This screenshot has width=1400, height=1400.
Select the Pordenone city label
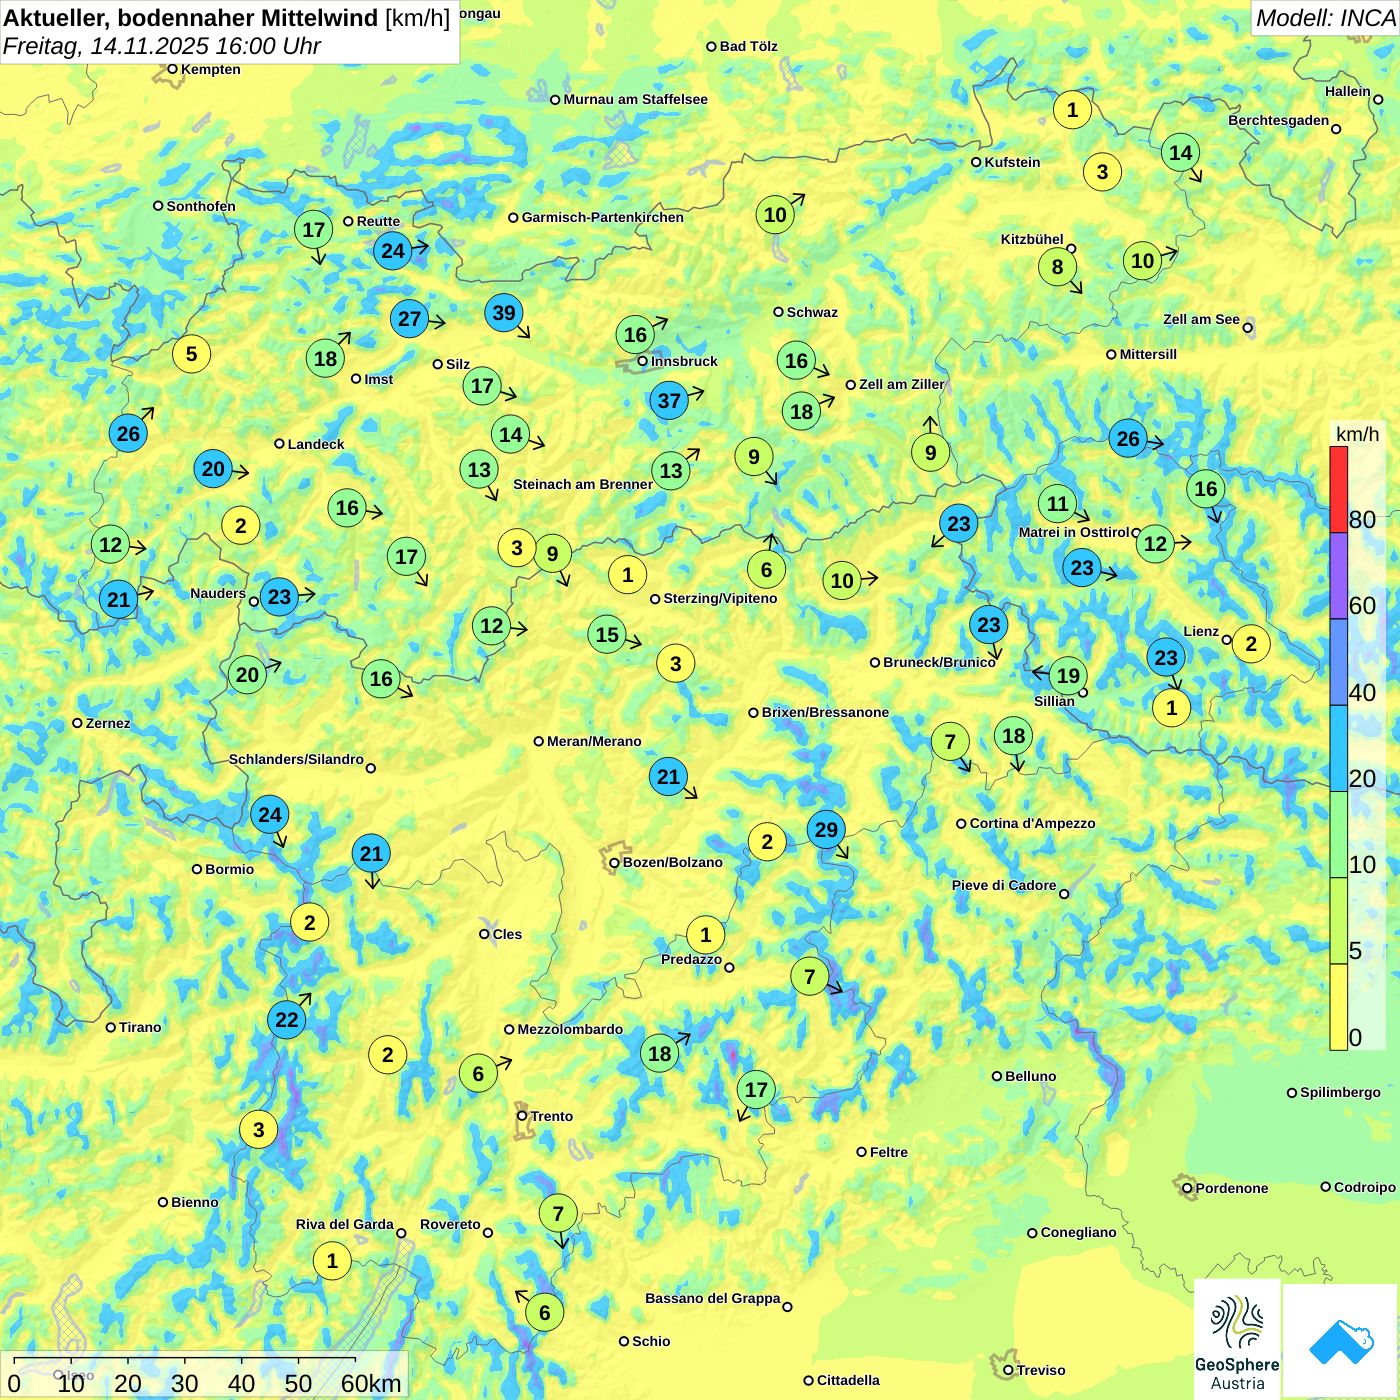1232,1188
